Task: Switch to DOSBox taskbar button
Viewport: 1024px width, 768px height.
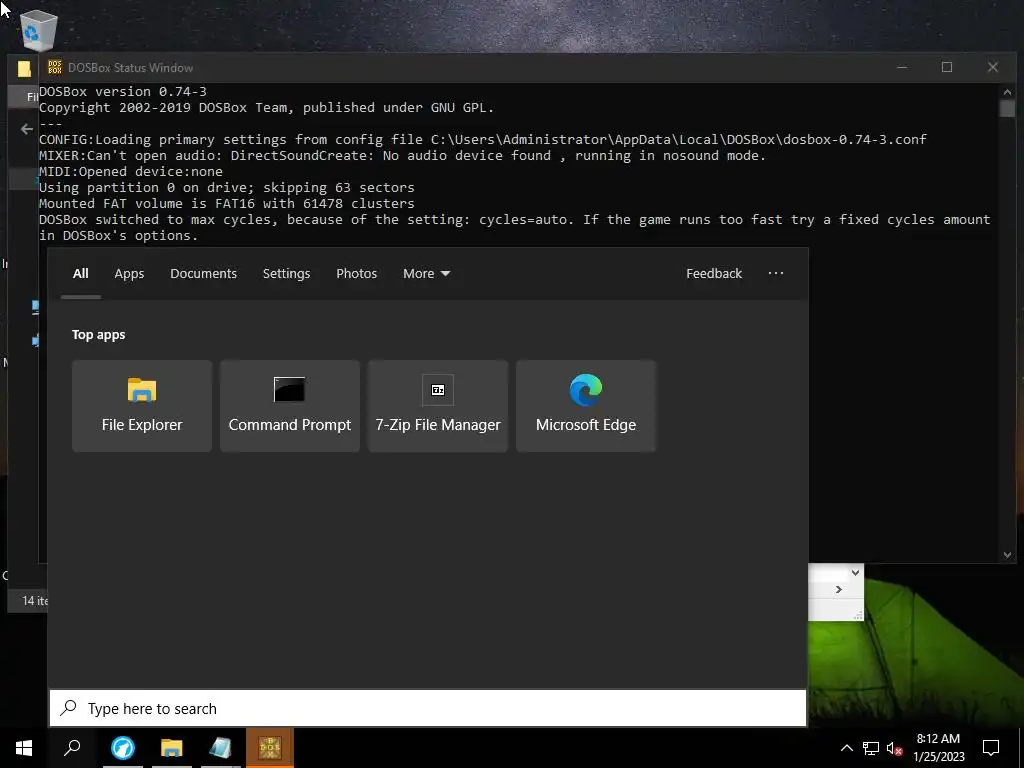Action: click(270, 748)
